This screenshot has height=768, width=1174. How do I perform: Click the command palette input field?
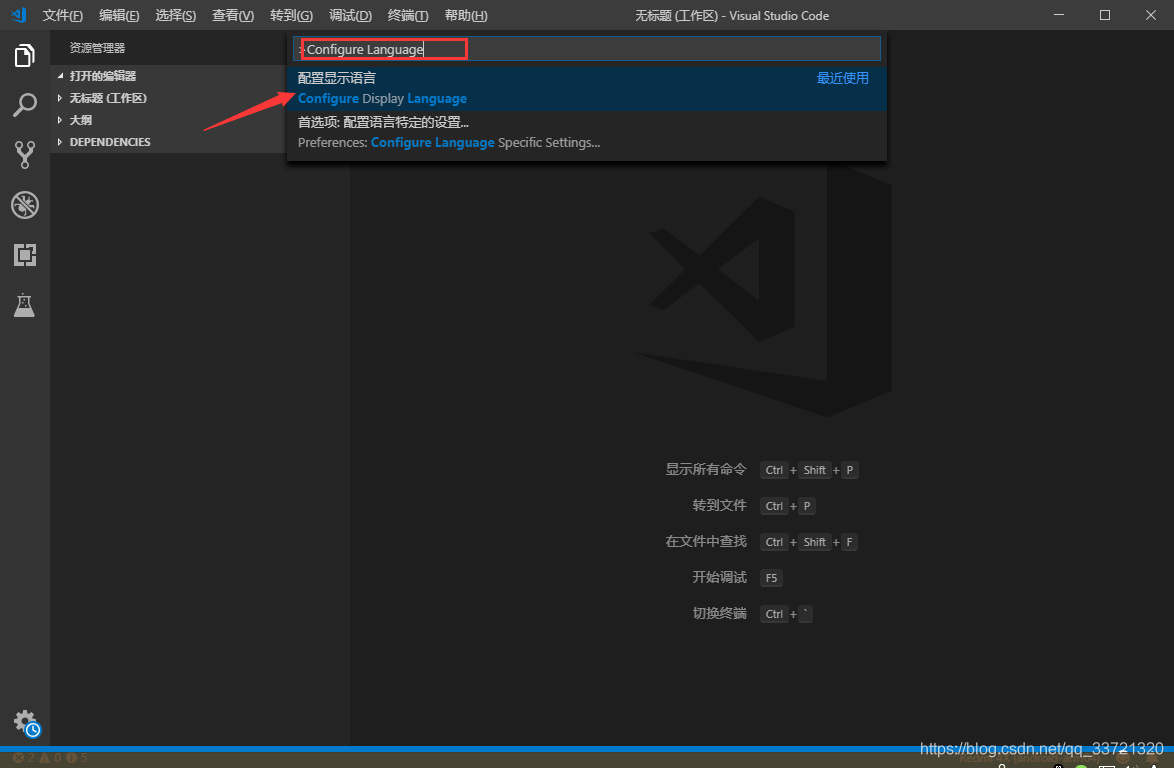pos(587,49)
